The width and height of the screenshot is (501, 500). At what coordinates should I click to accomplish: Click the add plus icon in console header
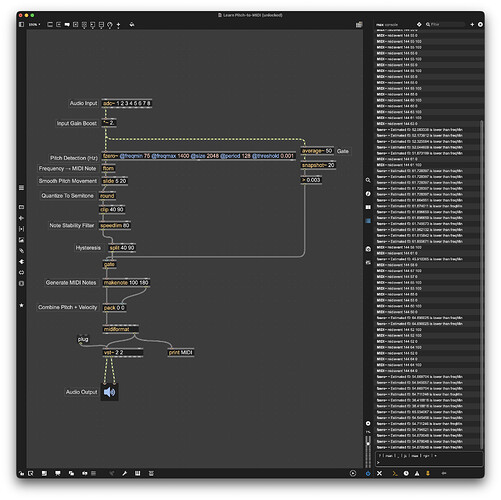click(x=472, y=25)
